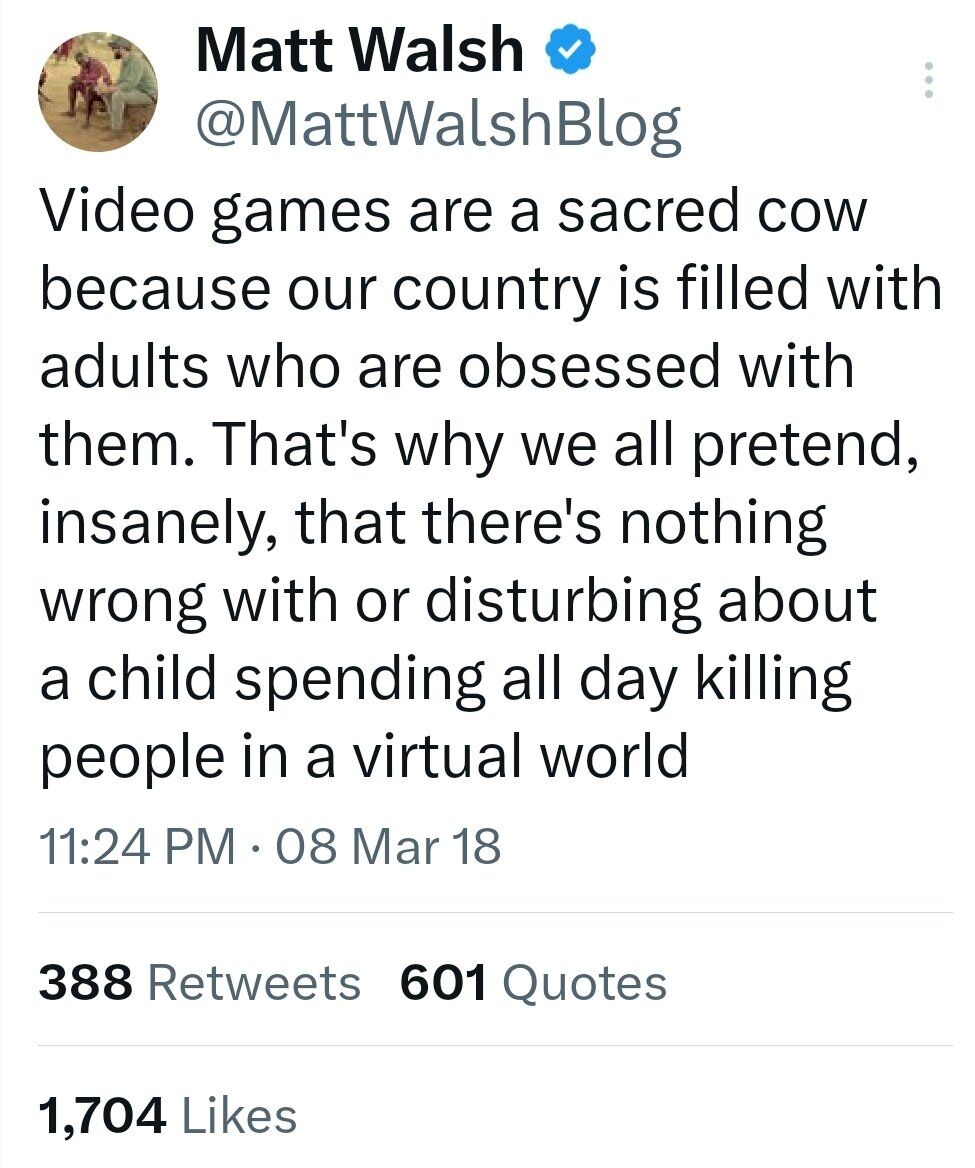Open the @MattWalshBlog handle link

point(438,126)
